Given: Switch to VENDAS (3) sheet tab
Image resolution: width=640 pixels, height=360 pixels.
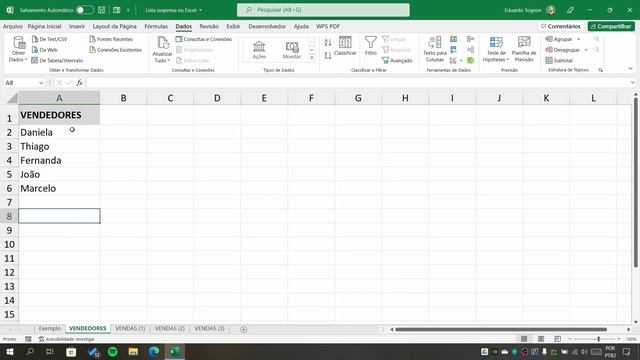Looking at the screenshot, I should click(209, 329).
